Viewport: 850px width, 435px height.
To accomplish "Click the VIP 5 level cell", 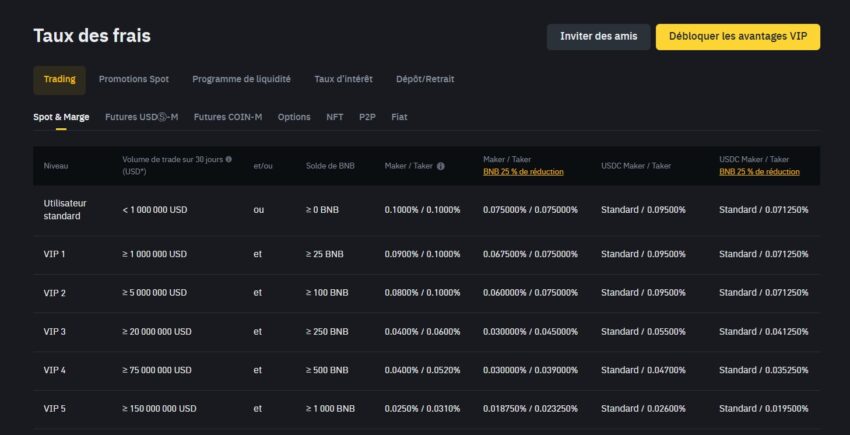I will (55, 408).
